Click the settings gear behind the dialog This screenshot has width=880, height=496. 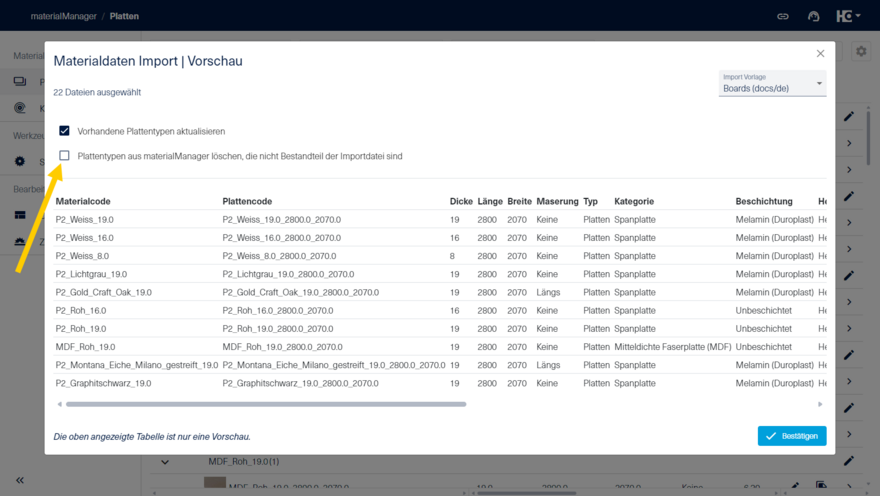point(861,52)
